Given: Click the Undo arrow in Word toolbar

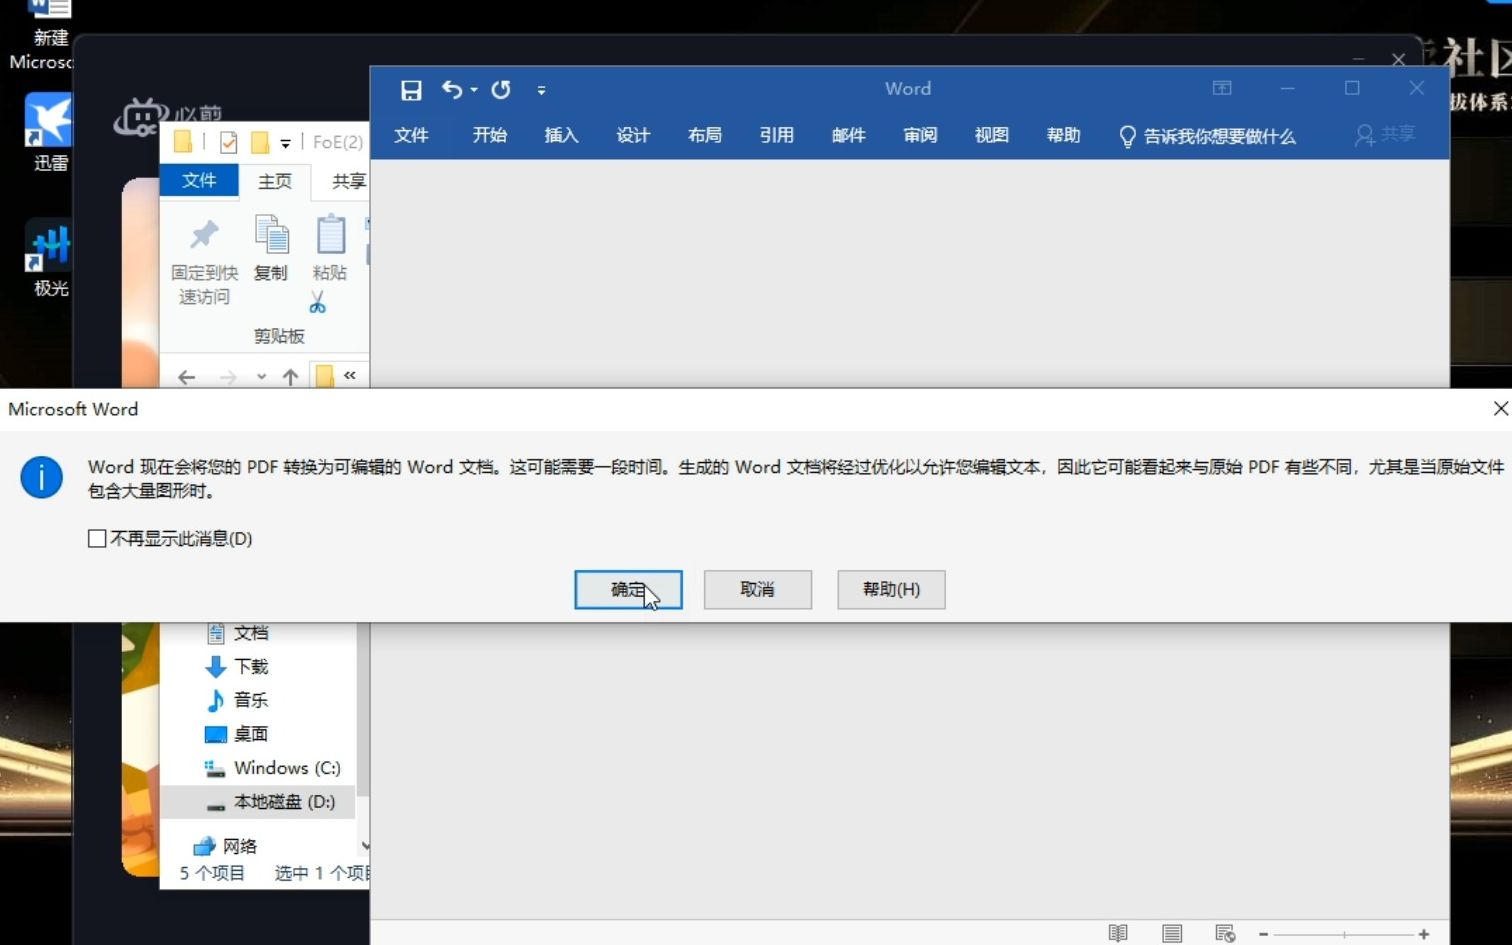Looking at the screenshot, I should point(452,89).
